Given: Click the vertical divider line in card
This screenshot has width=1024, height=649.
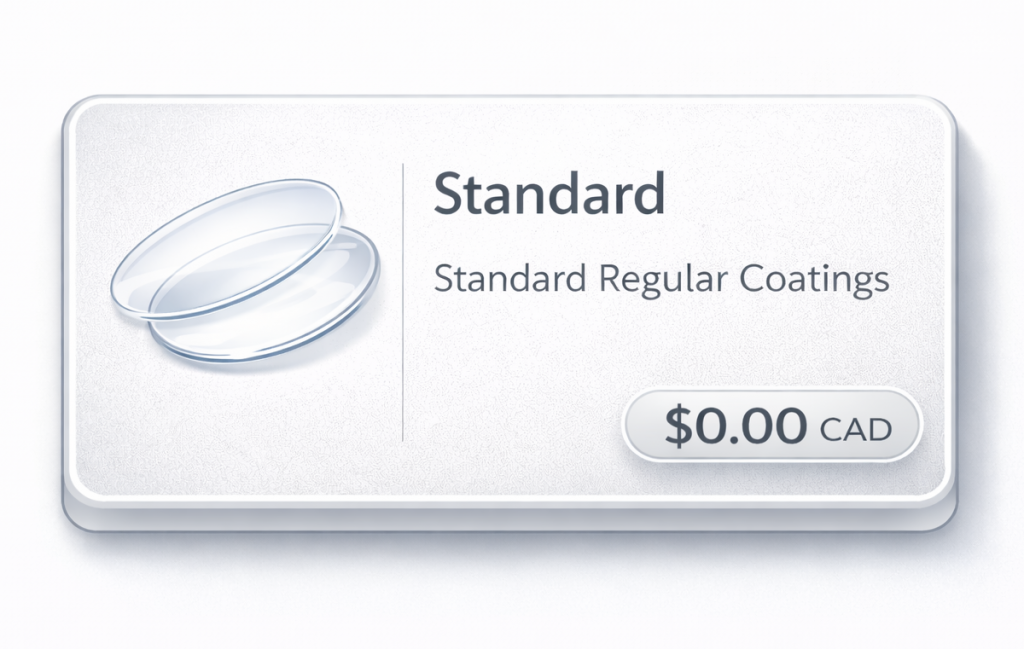Looking at the screenshot, I should pyautogui.click(x=402, y=300).
